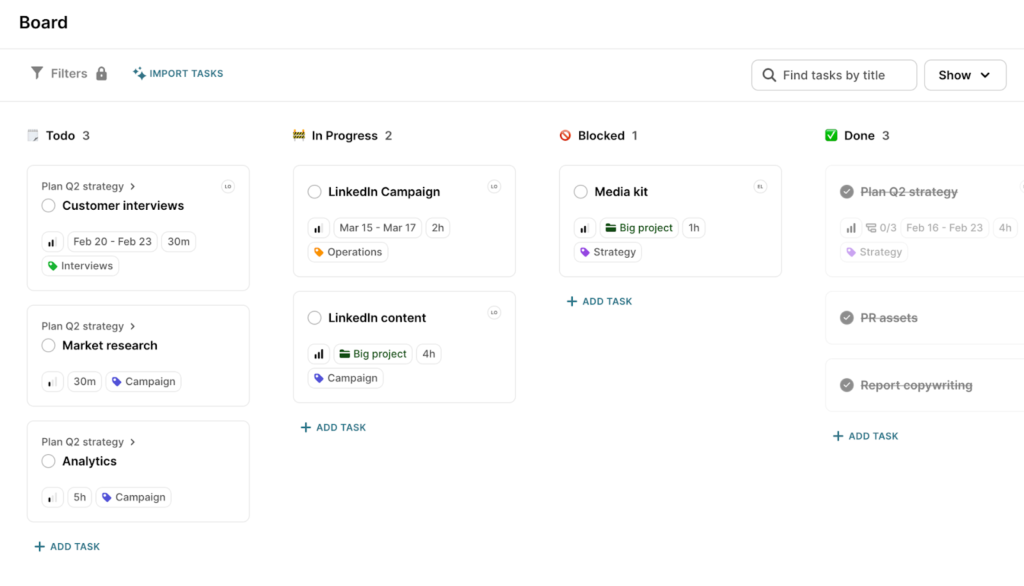Image resolution: width=1024 pixels, height=586 pixels.
Task: Click Add Task under the Todo column
Action: pos(67,547)
